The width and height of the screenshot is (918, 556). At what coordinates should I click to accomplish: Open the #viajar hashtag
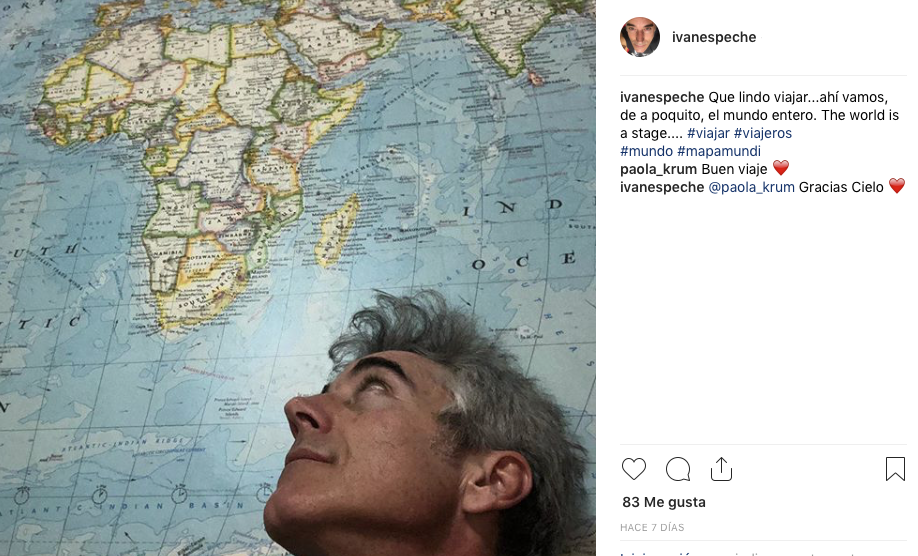(x=708, y=133)
